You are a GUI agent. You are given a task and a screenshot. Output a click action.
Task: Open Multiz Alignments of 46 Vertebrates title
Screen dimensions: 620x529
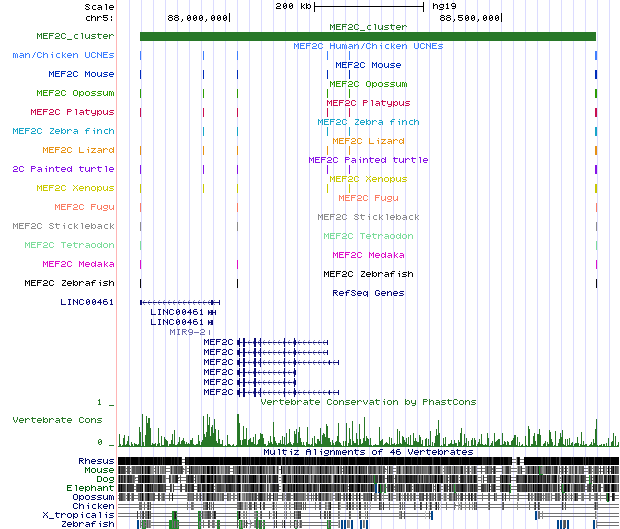click(368, 452)
